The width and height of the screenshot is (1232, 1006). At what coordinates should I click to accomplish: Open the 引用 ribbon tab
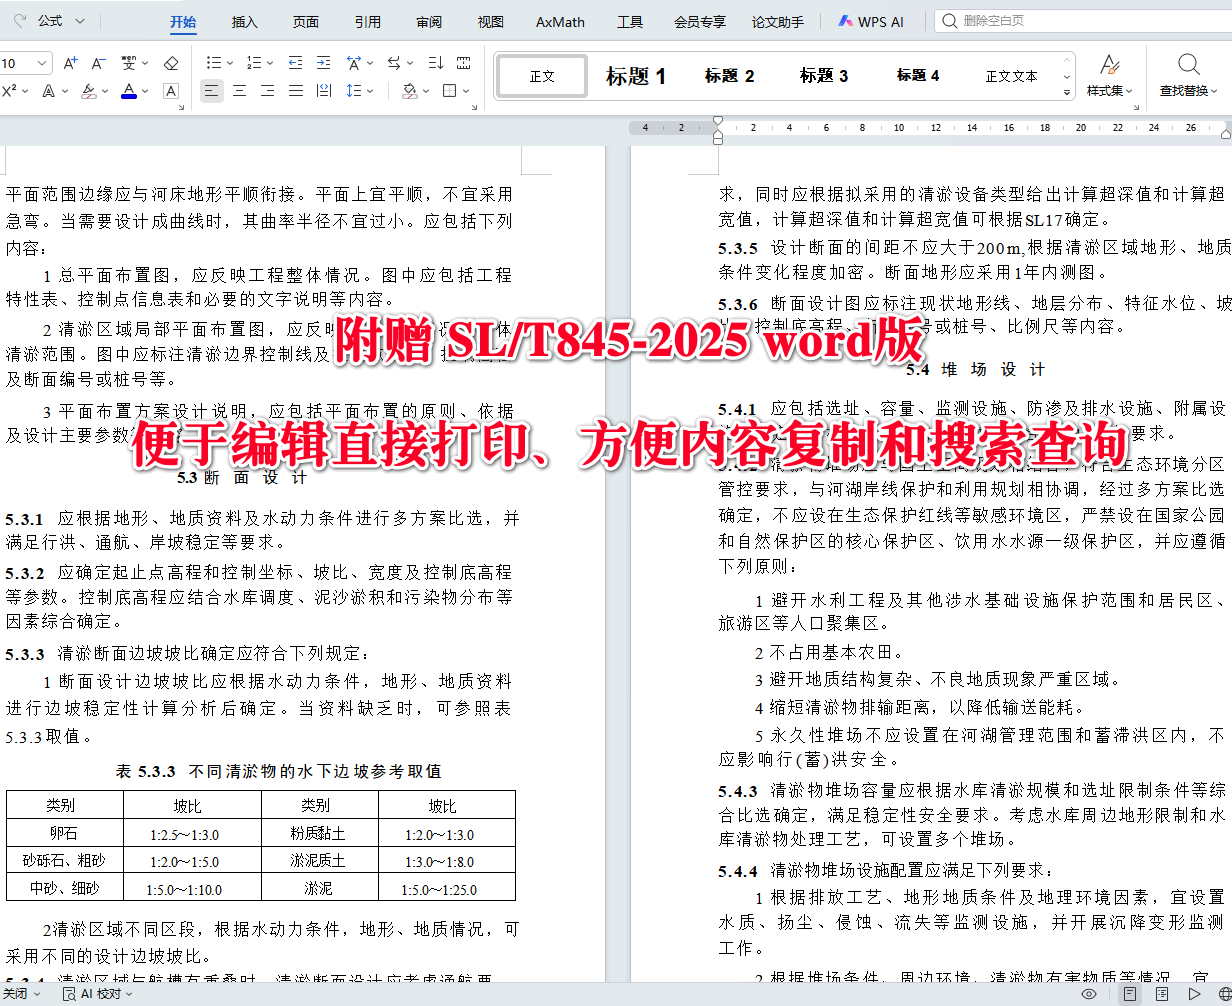(x=367, y=22)
